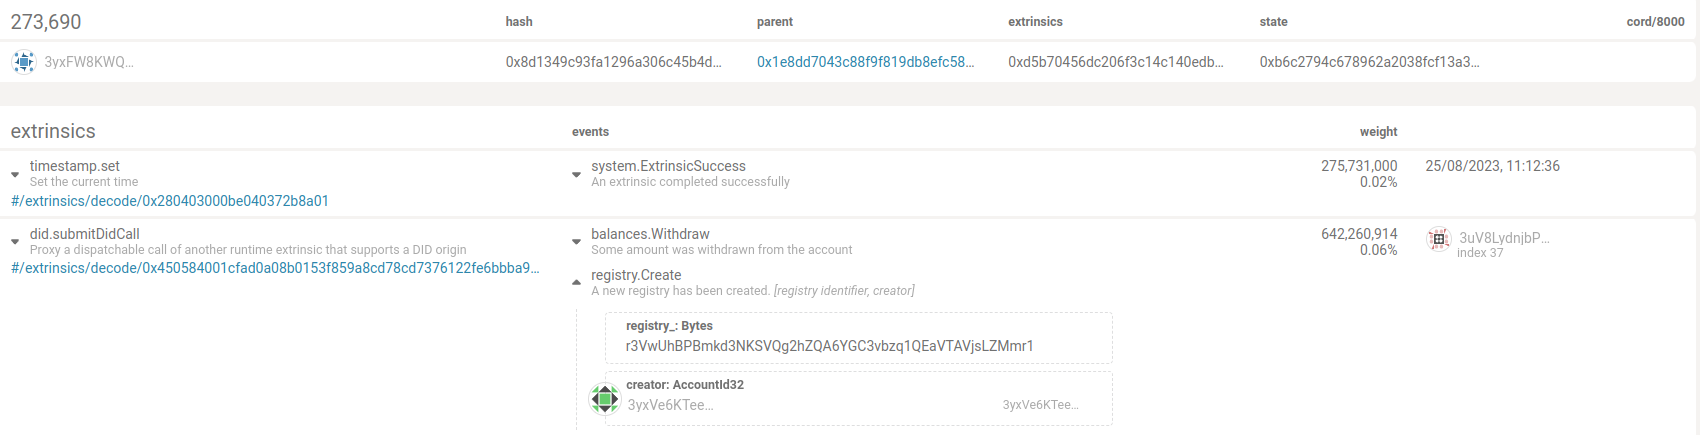Click the green creator AccountId32 identicon
1700x435 pixels.
[604, 398]
